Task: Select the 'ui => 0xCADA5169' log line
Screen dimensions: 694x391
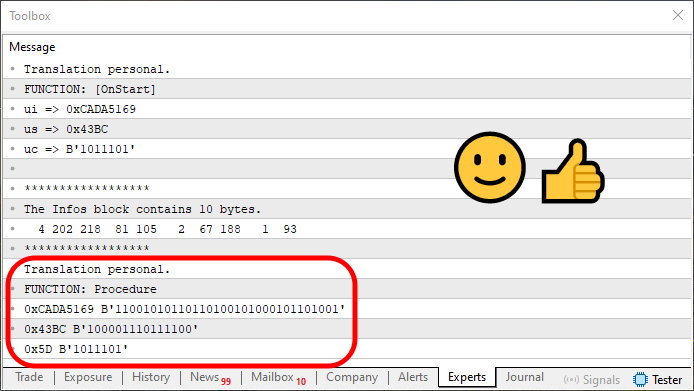Action: tap(347, 109)
